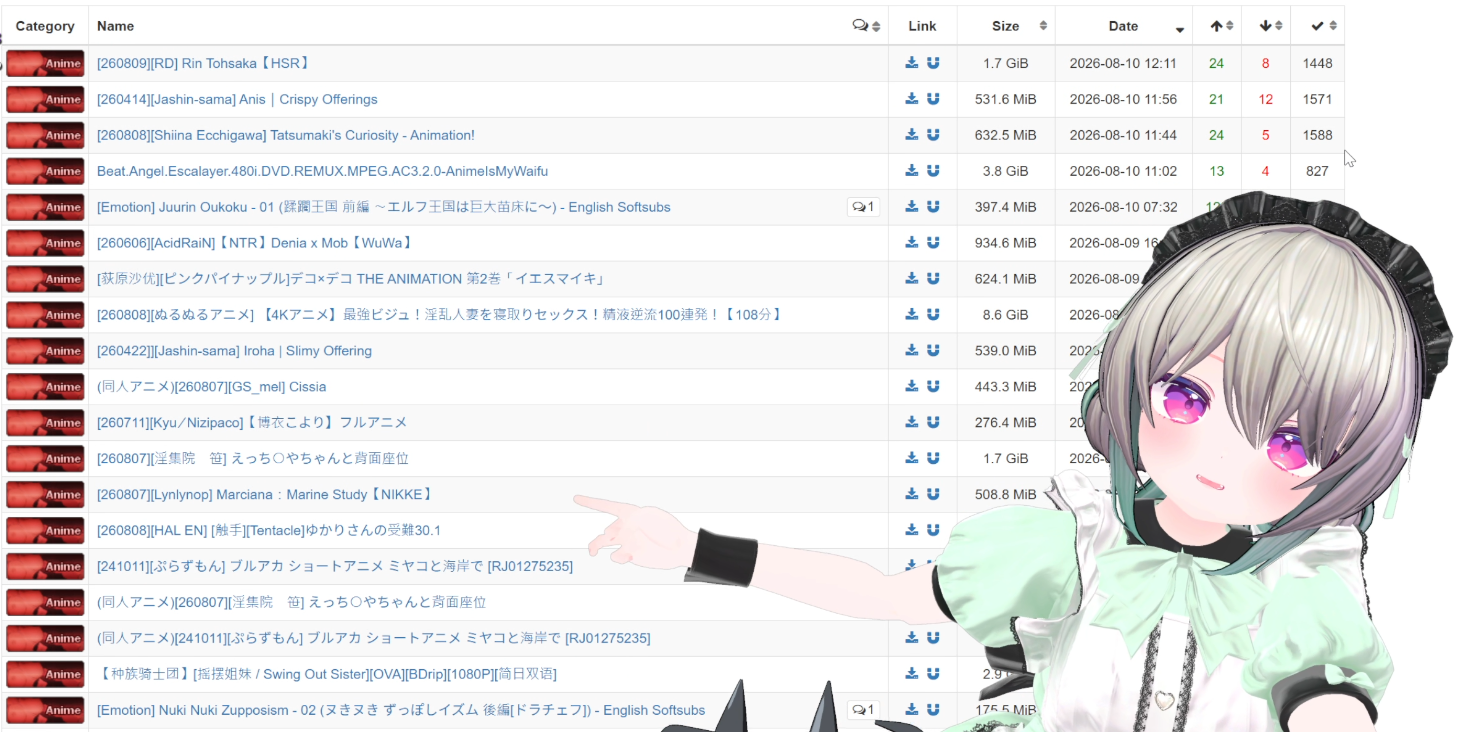Select the seeder count 21
This screenshot has width=1458, height=732.
(1216, 99)
